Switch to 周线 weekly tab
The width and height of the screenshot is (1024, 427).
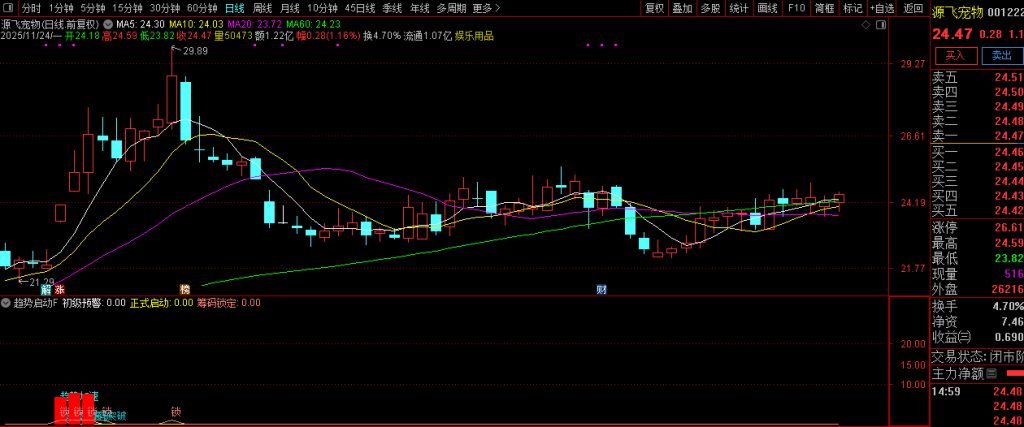point(262,8)
